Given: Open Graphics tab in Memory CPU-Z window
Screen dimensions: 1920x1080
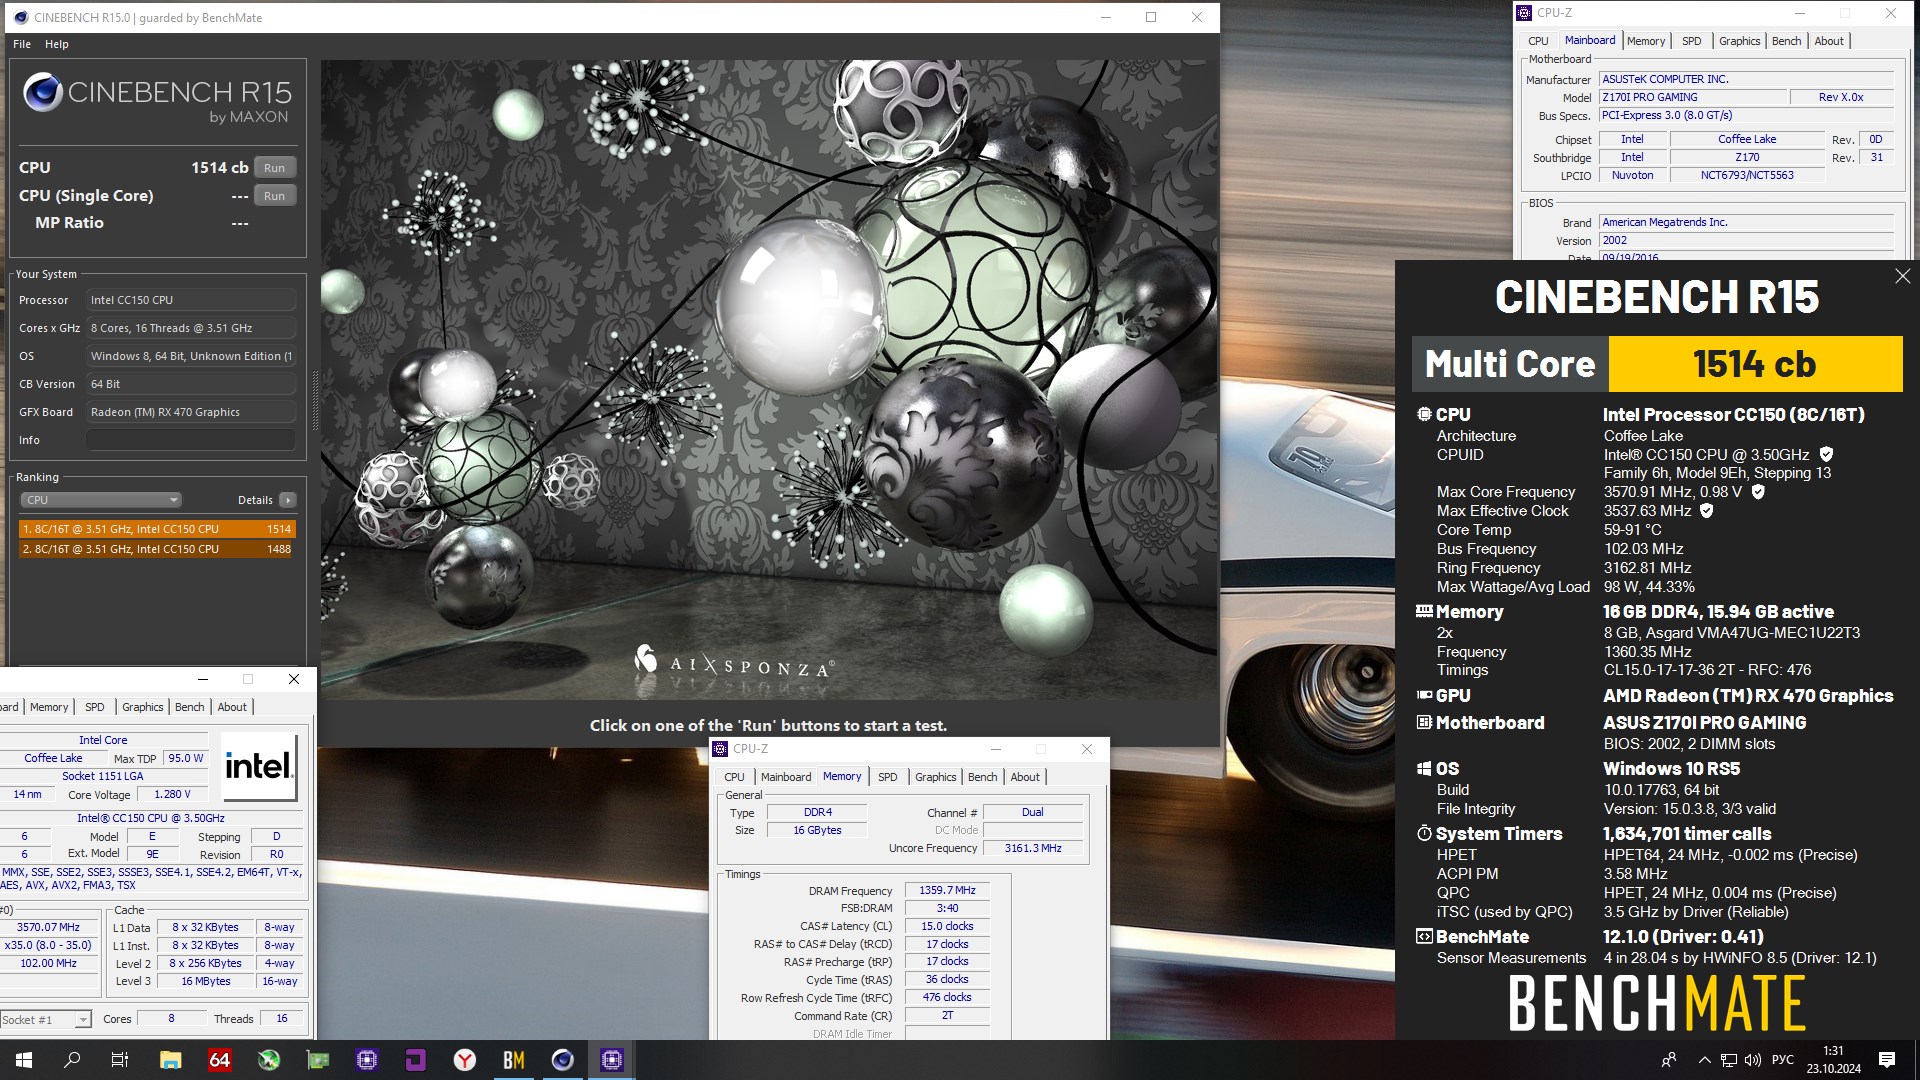Looking at the screenshot, I should (x=935, y=777).
